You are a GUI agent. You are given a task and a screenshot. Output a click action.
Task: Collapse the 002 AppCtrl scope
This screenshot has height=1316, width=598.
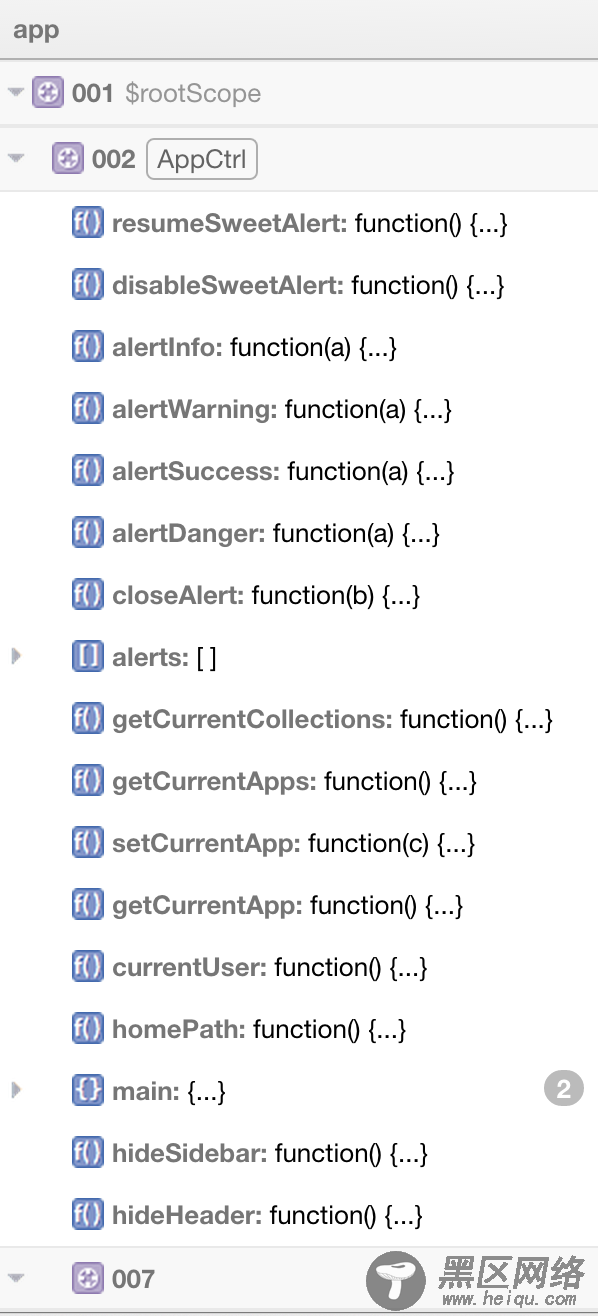(x=15, y=159)
